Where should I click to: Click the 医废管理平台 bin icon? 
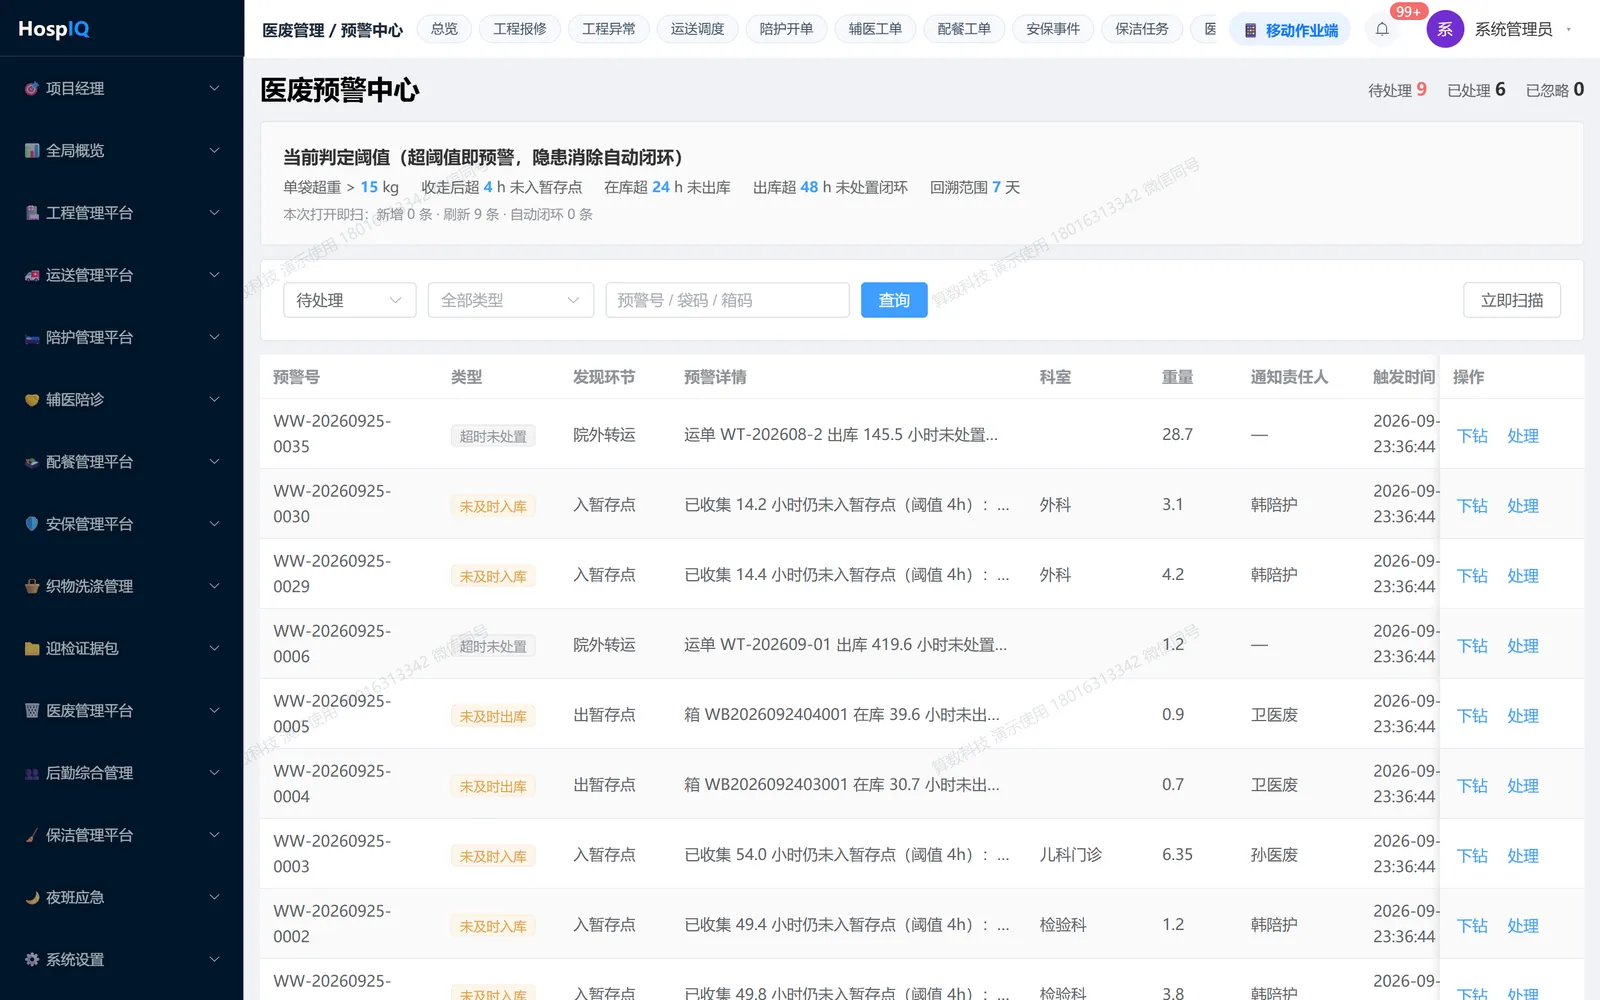(32, 710)
